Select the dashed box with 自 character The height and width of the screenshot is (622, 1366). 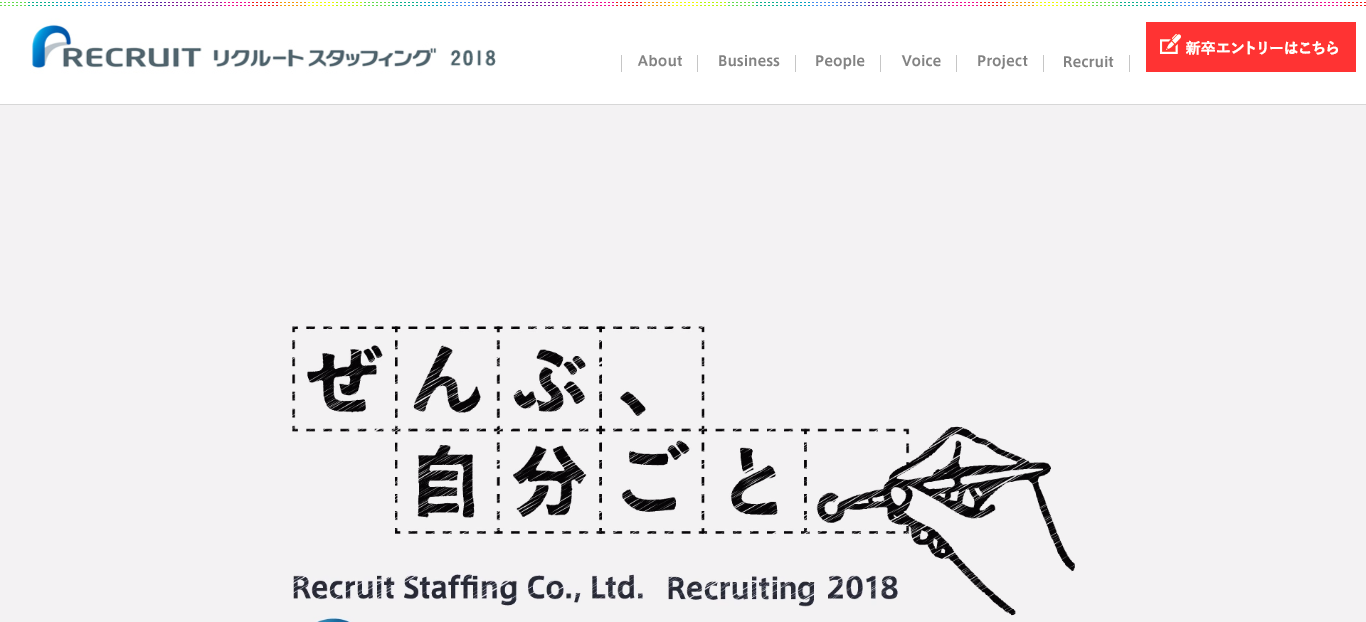pyautogui.click(x=447, y=482)
